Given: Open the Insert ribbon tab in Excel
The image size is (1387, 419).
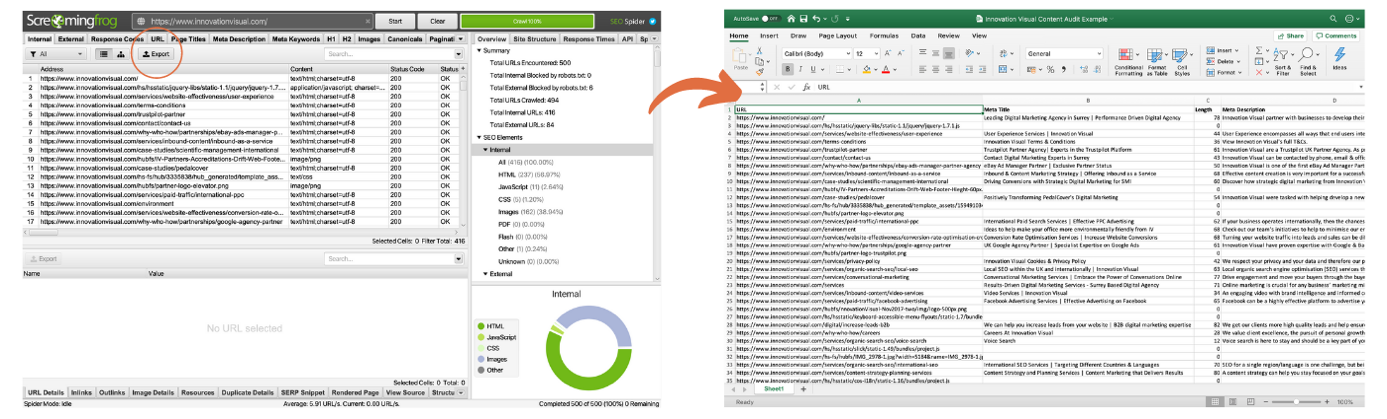Looking at the screenshot, I should click(769, 35).
